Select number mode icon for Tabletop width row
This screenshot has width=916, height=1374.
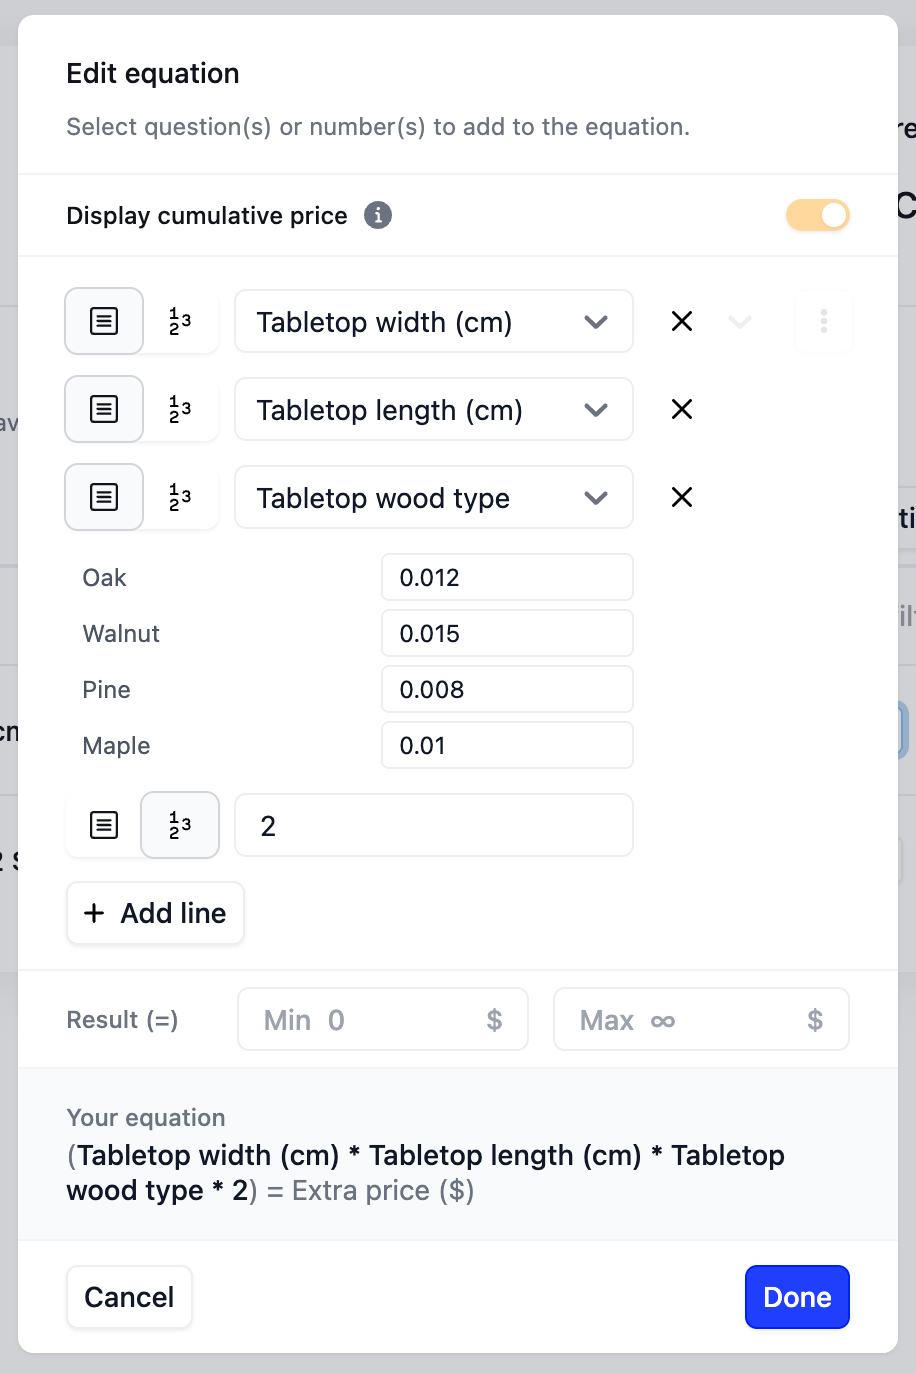pos(180,321)
